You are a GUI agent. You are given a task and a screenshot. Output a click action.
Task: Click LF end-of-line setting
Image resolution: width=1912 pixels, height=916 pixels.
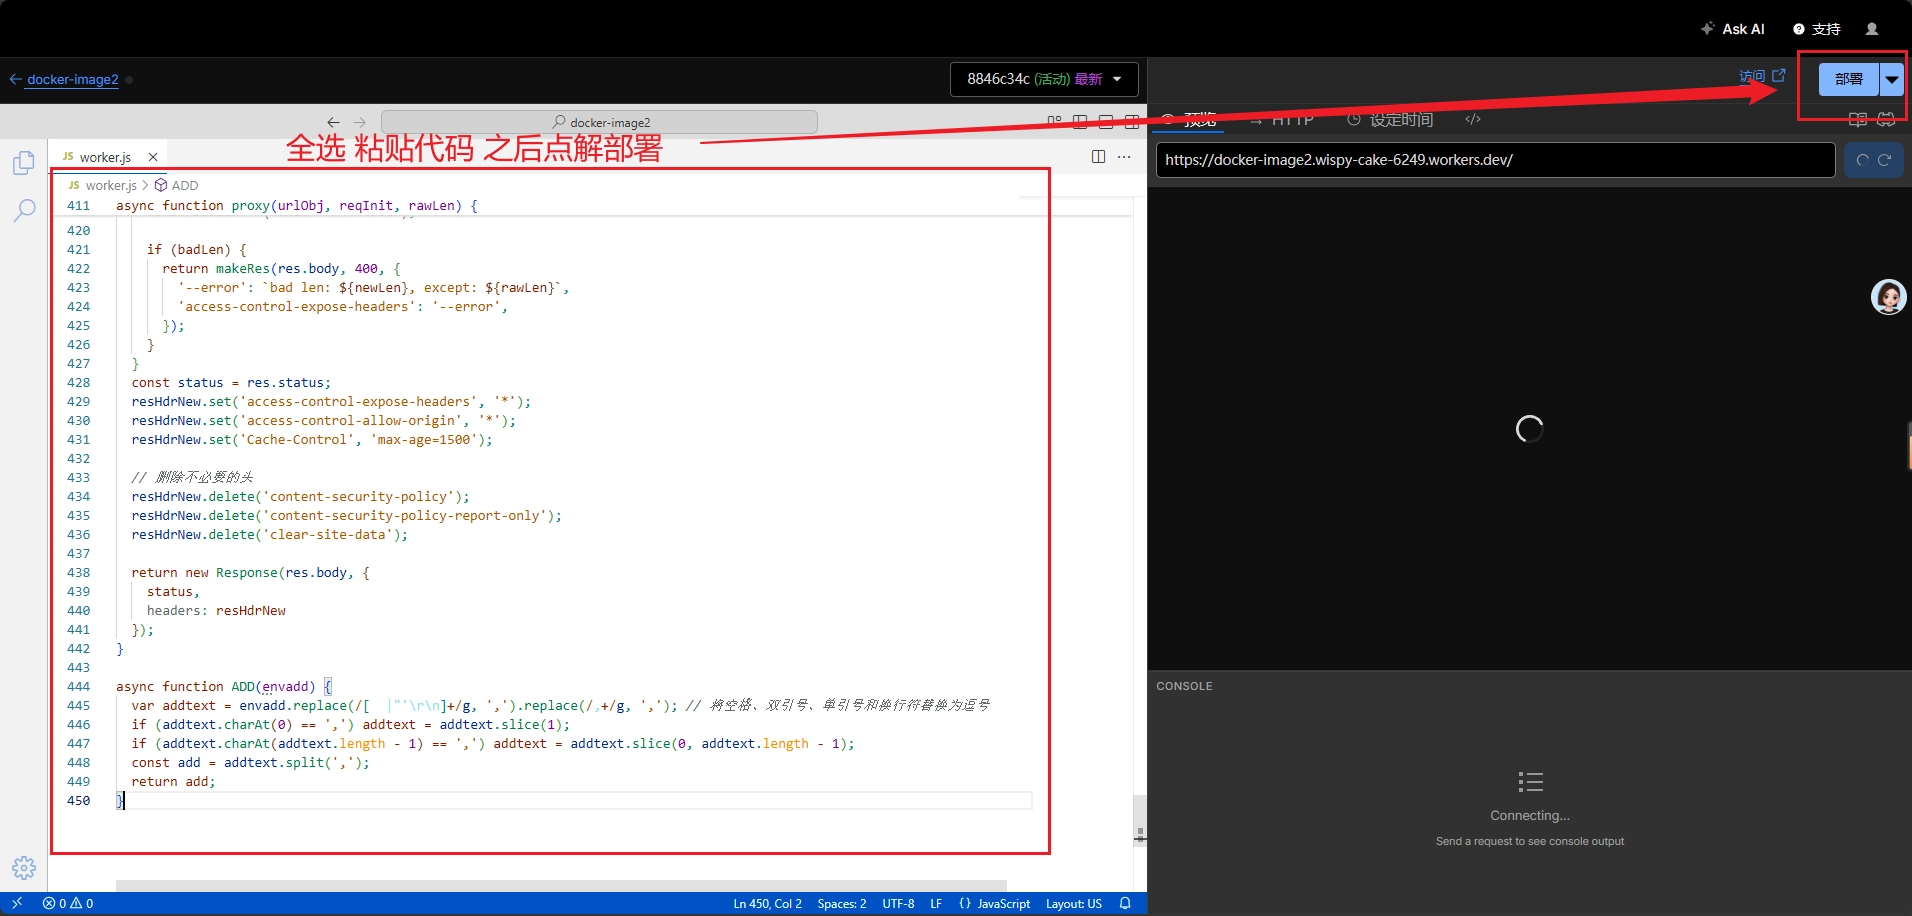(936, 903)
